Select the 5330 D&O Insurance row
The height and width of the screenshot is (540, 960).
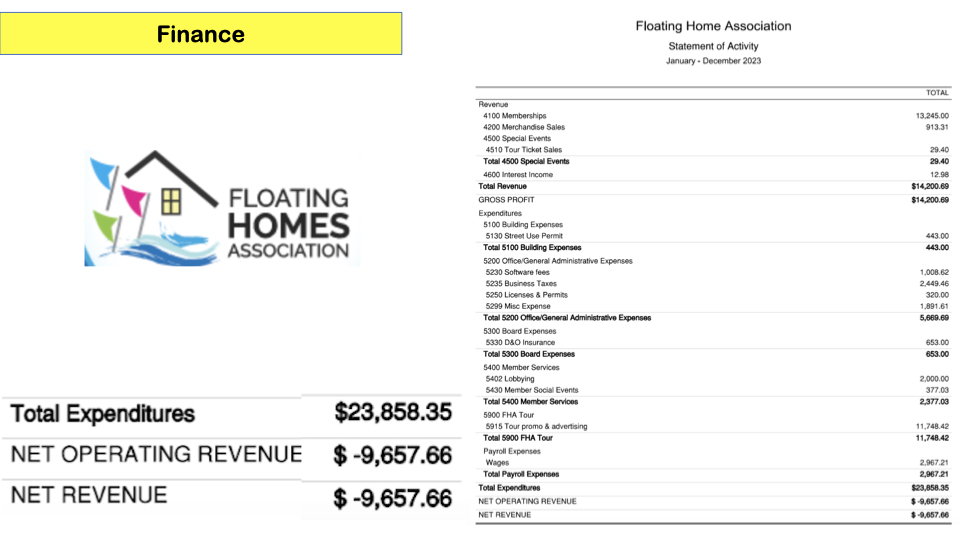[520, 342]
